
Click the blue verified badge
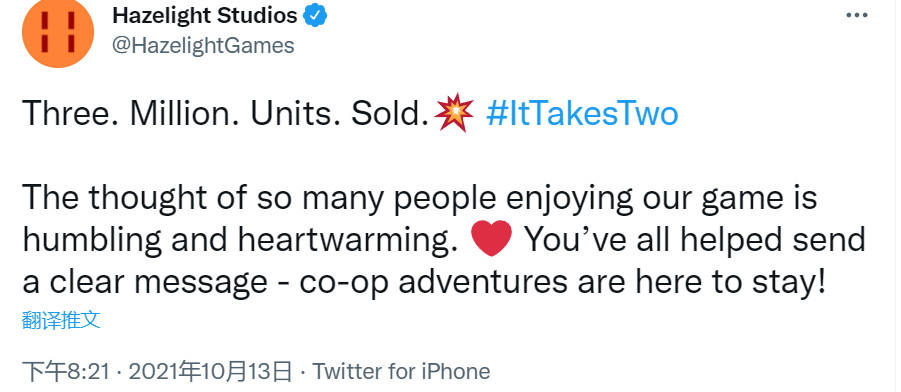315,16
